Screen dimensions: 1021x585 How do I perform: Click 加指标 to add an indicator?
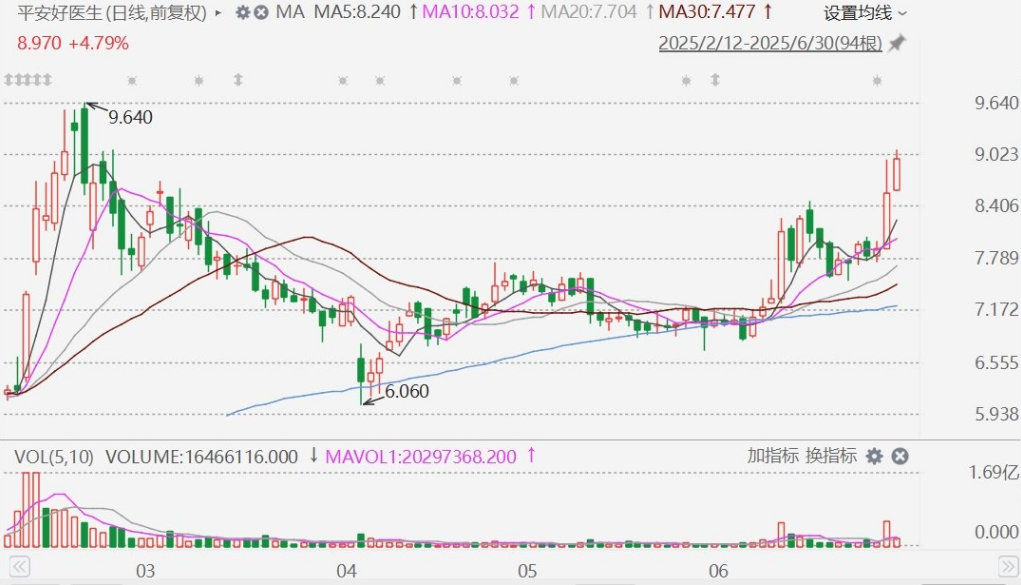(x=772, y=456)
